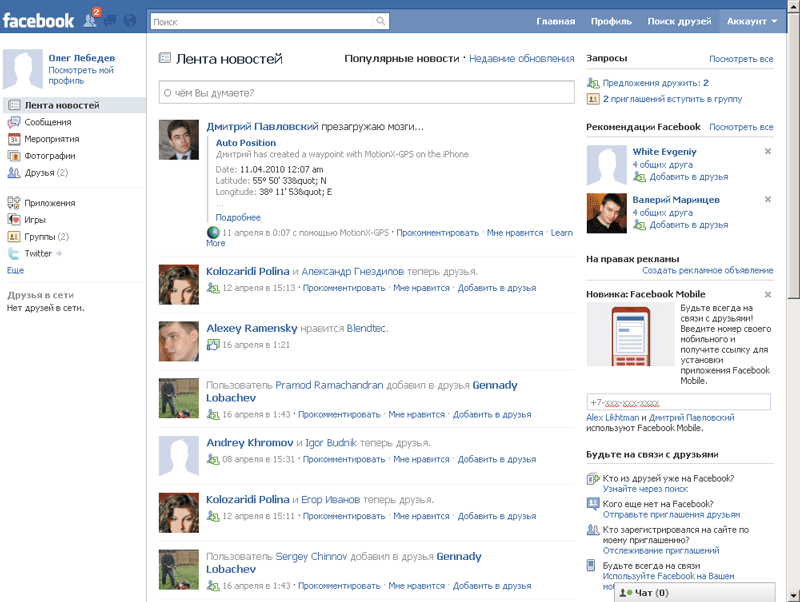Click Learn More on Auto Position post

561,233
